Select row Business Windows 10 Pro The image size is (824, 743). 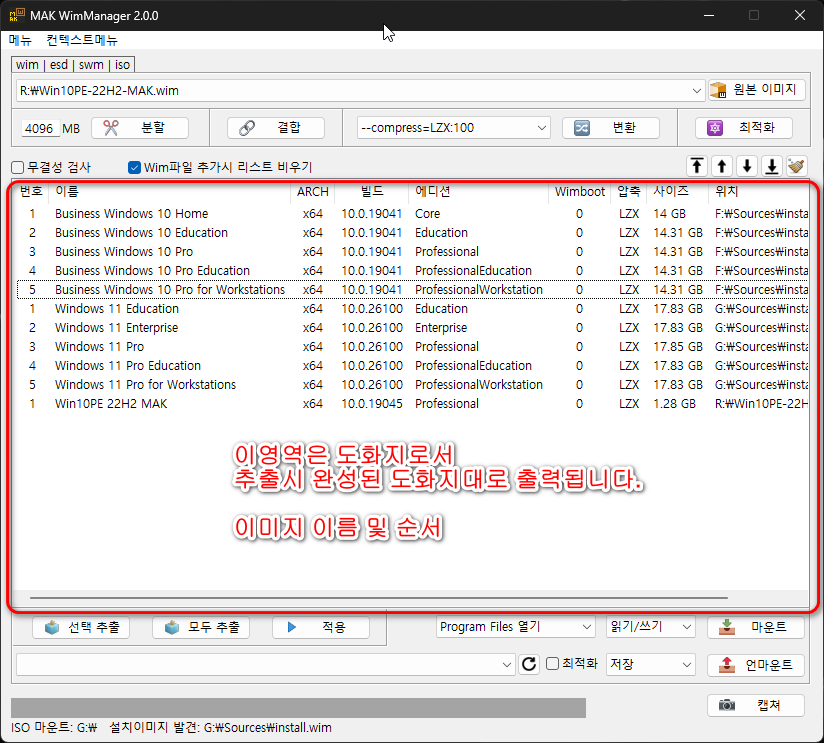413,252
